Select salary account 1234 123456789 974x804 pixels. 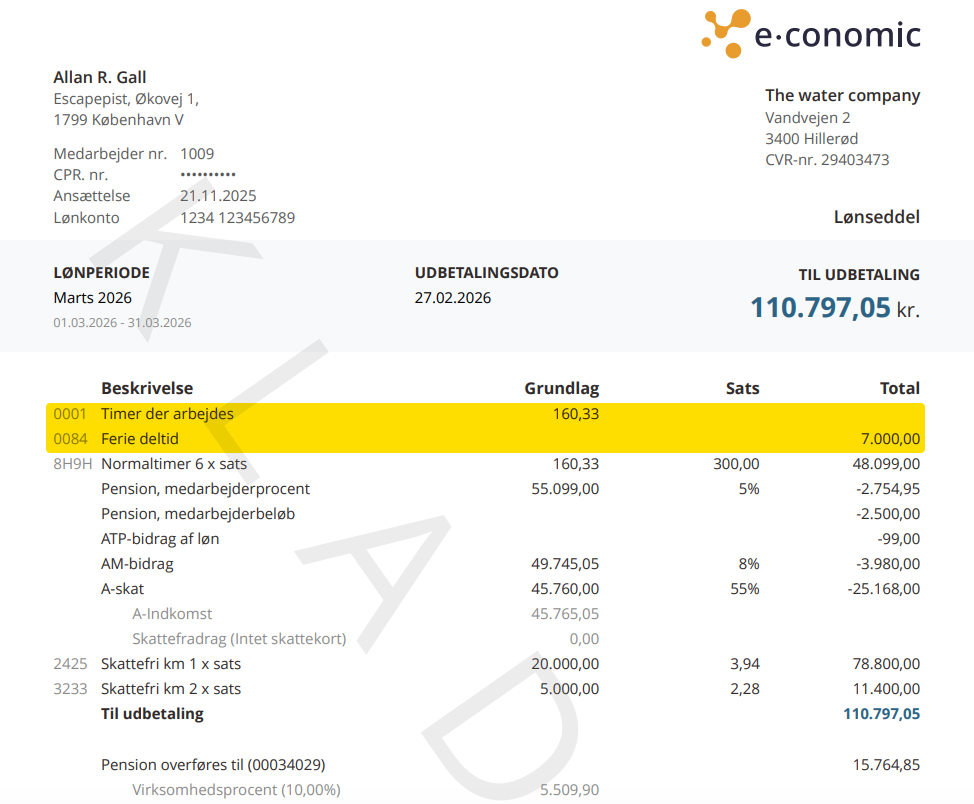[x=237, y=218]
